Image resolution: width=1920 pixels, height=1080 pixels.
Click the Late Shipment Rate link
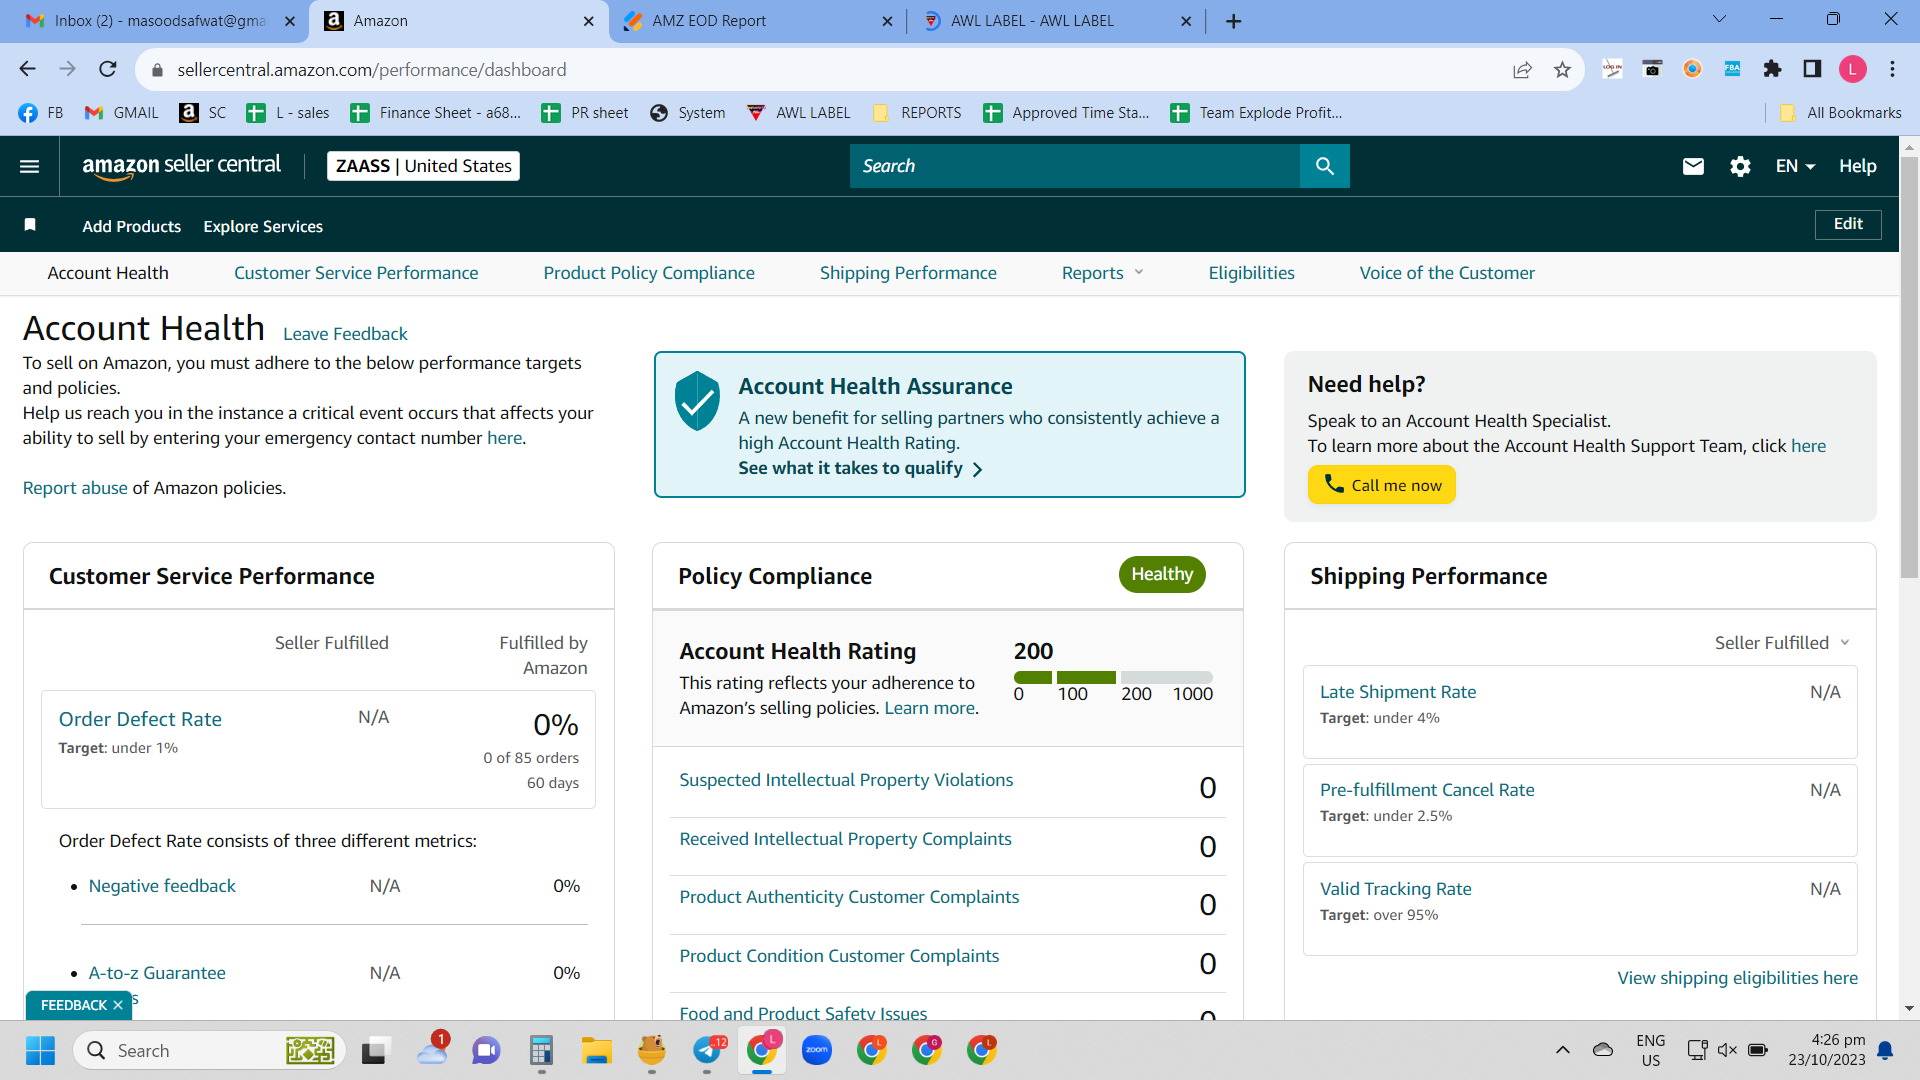[x=1398, y=692]
